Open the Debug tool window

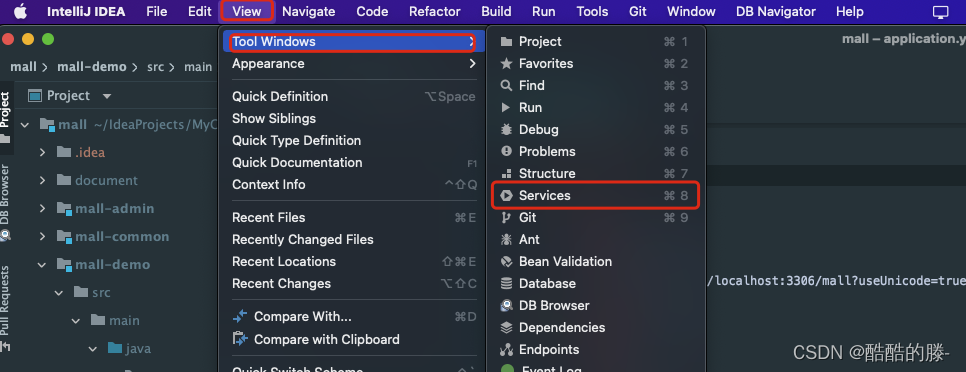[596, 129]
